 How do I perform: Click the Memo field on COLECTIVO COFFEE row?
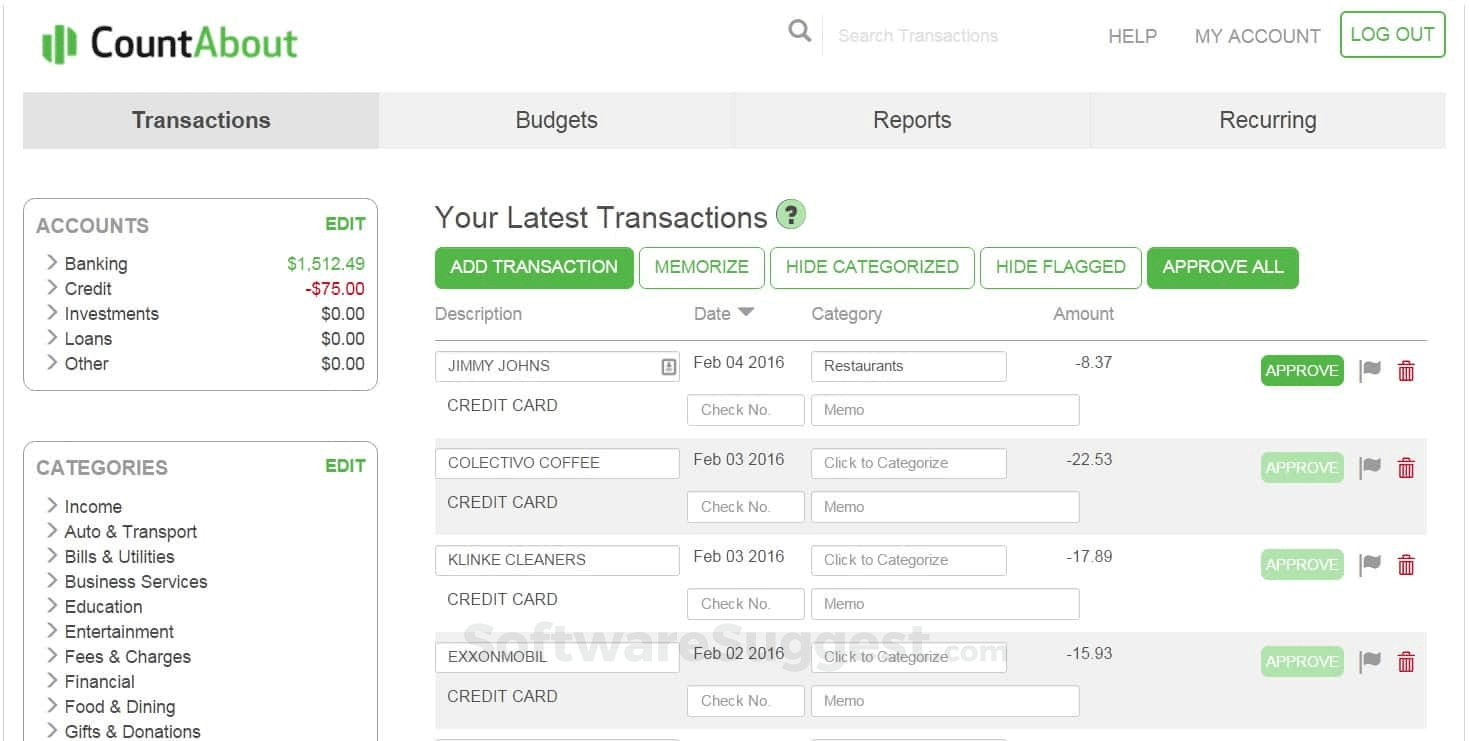point(944,506)
